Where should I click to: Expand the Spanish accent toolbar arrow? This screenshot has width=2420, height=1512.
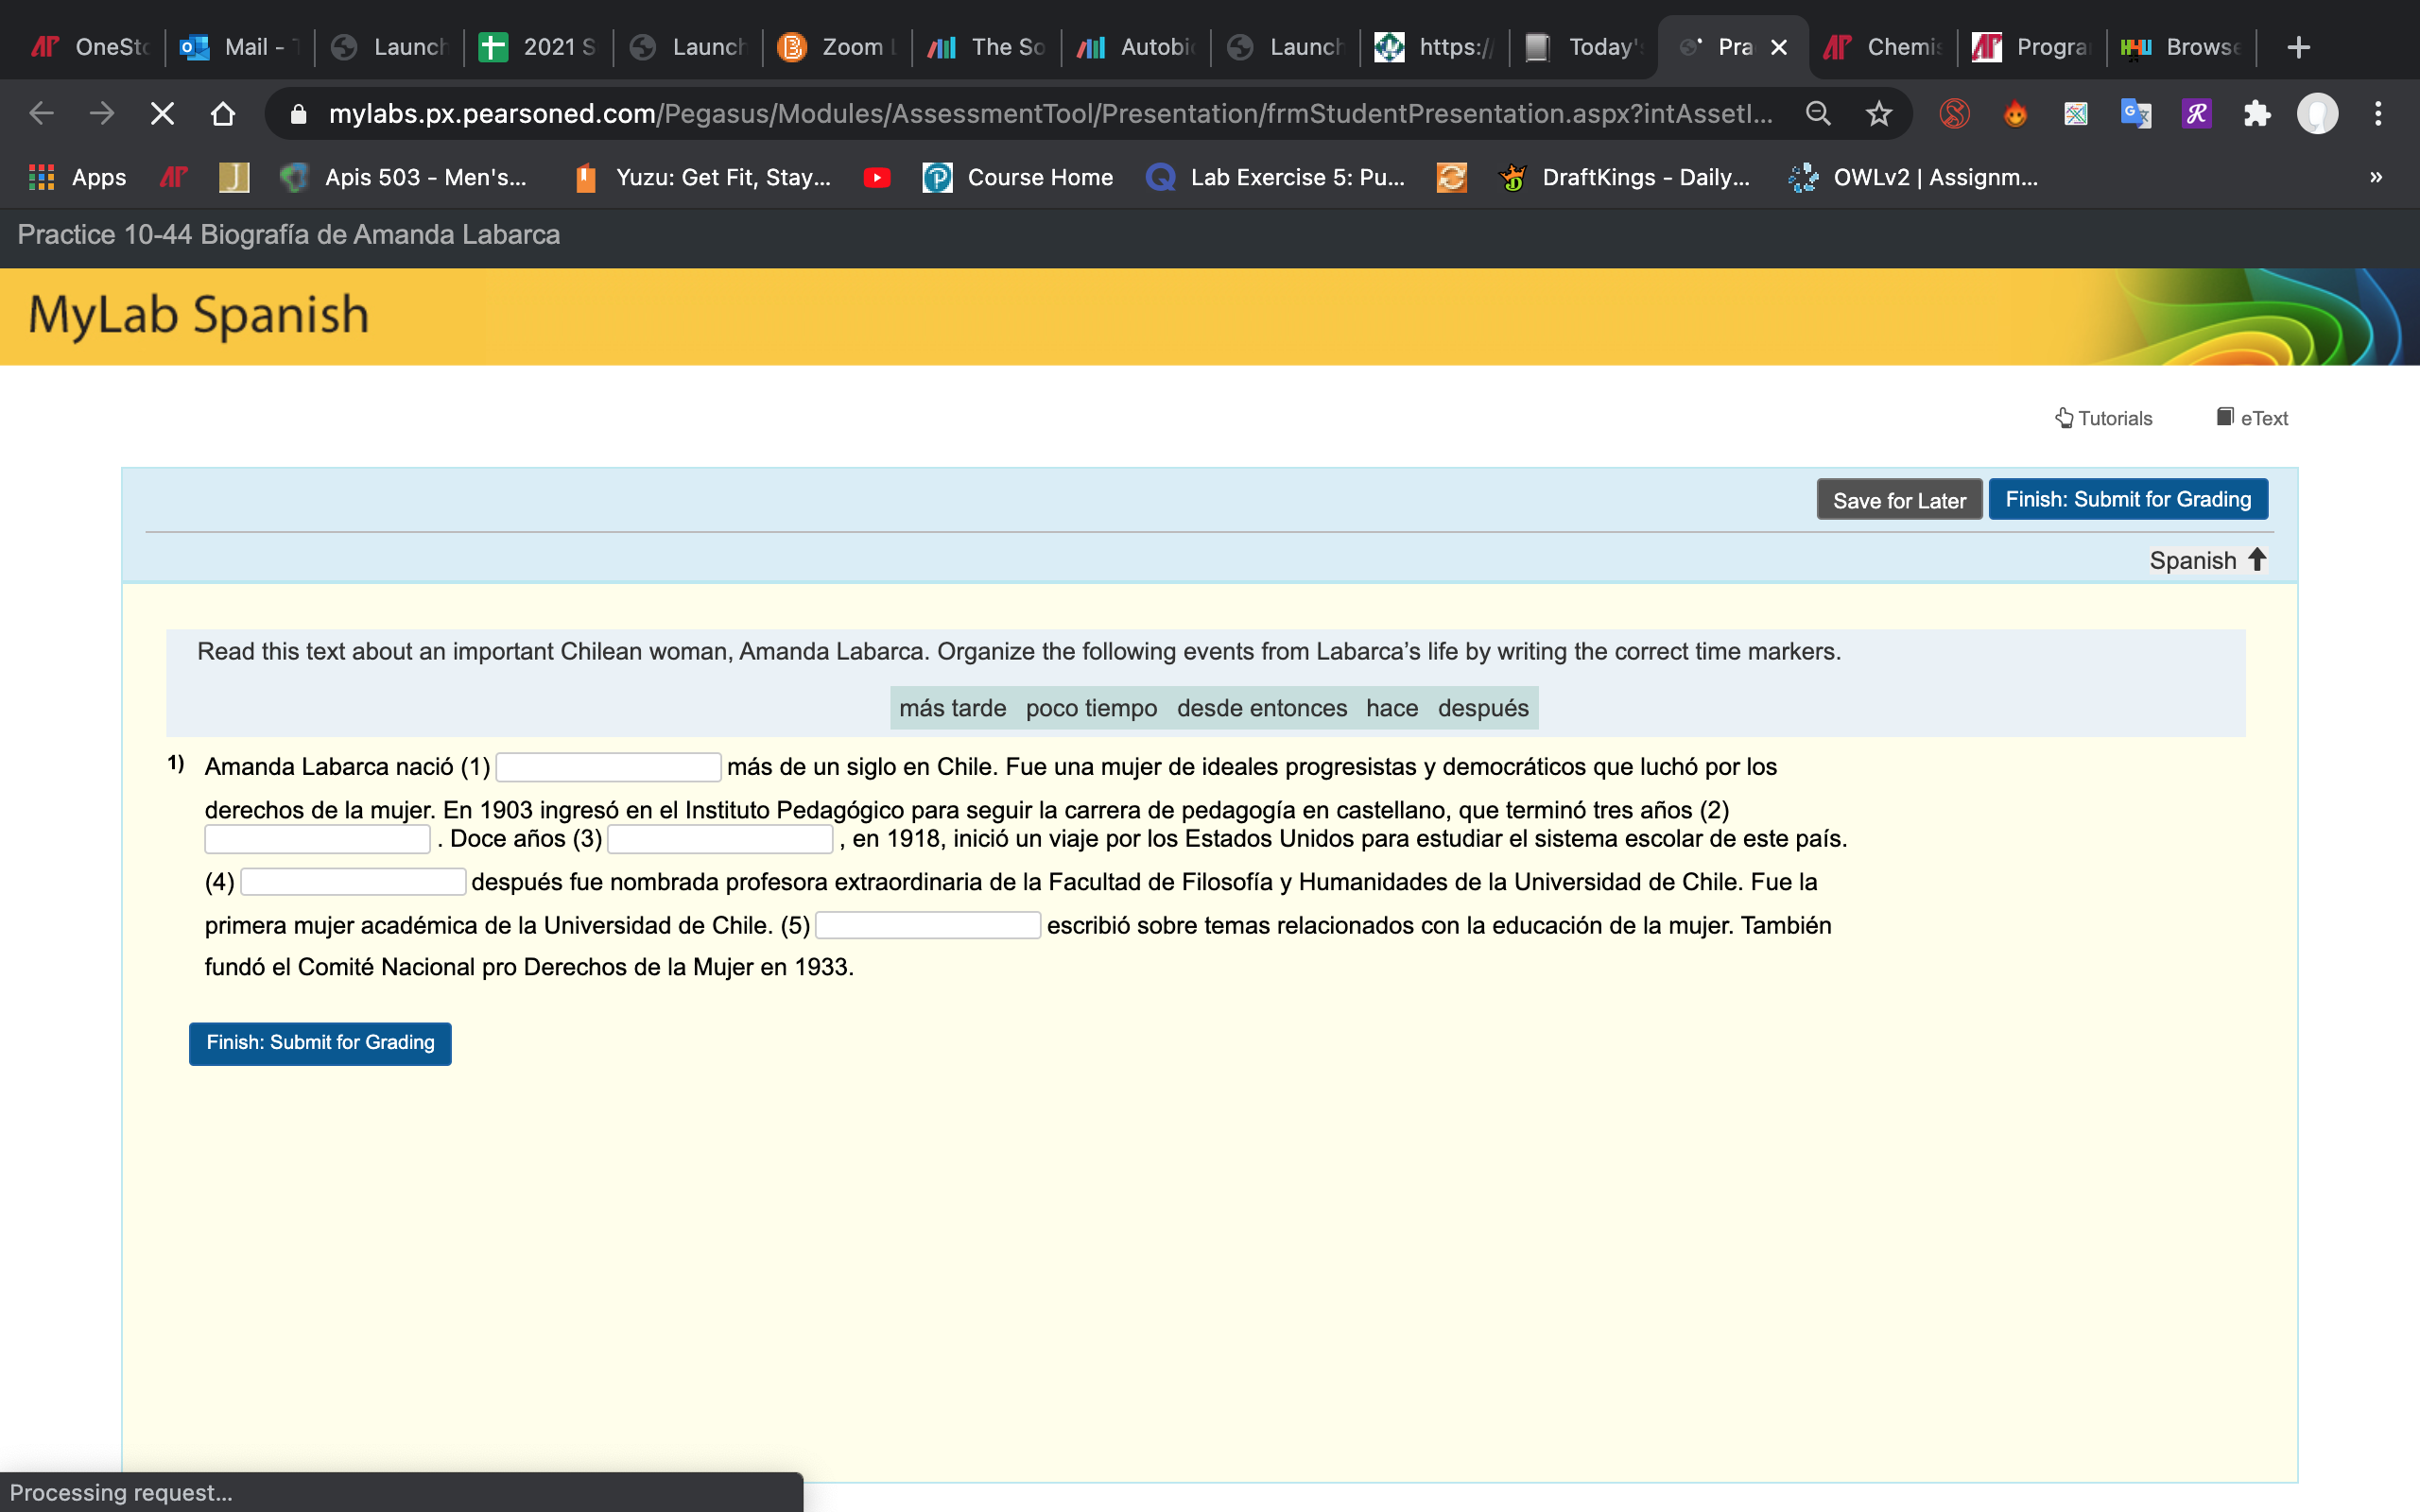(x=2257, y=559)
